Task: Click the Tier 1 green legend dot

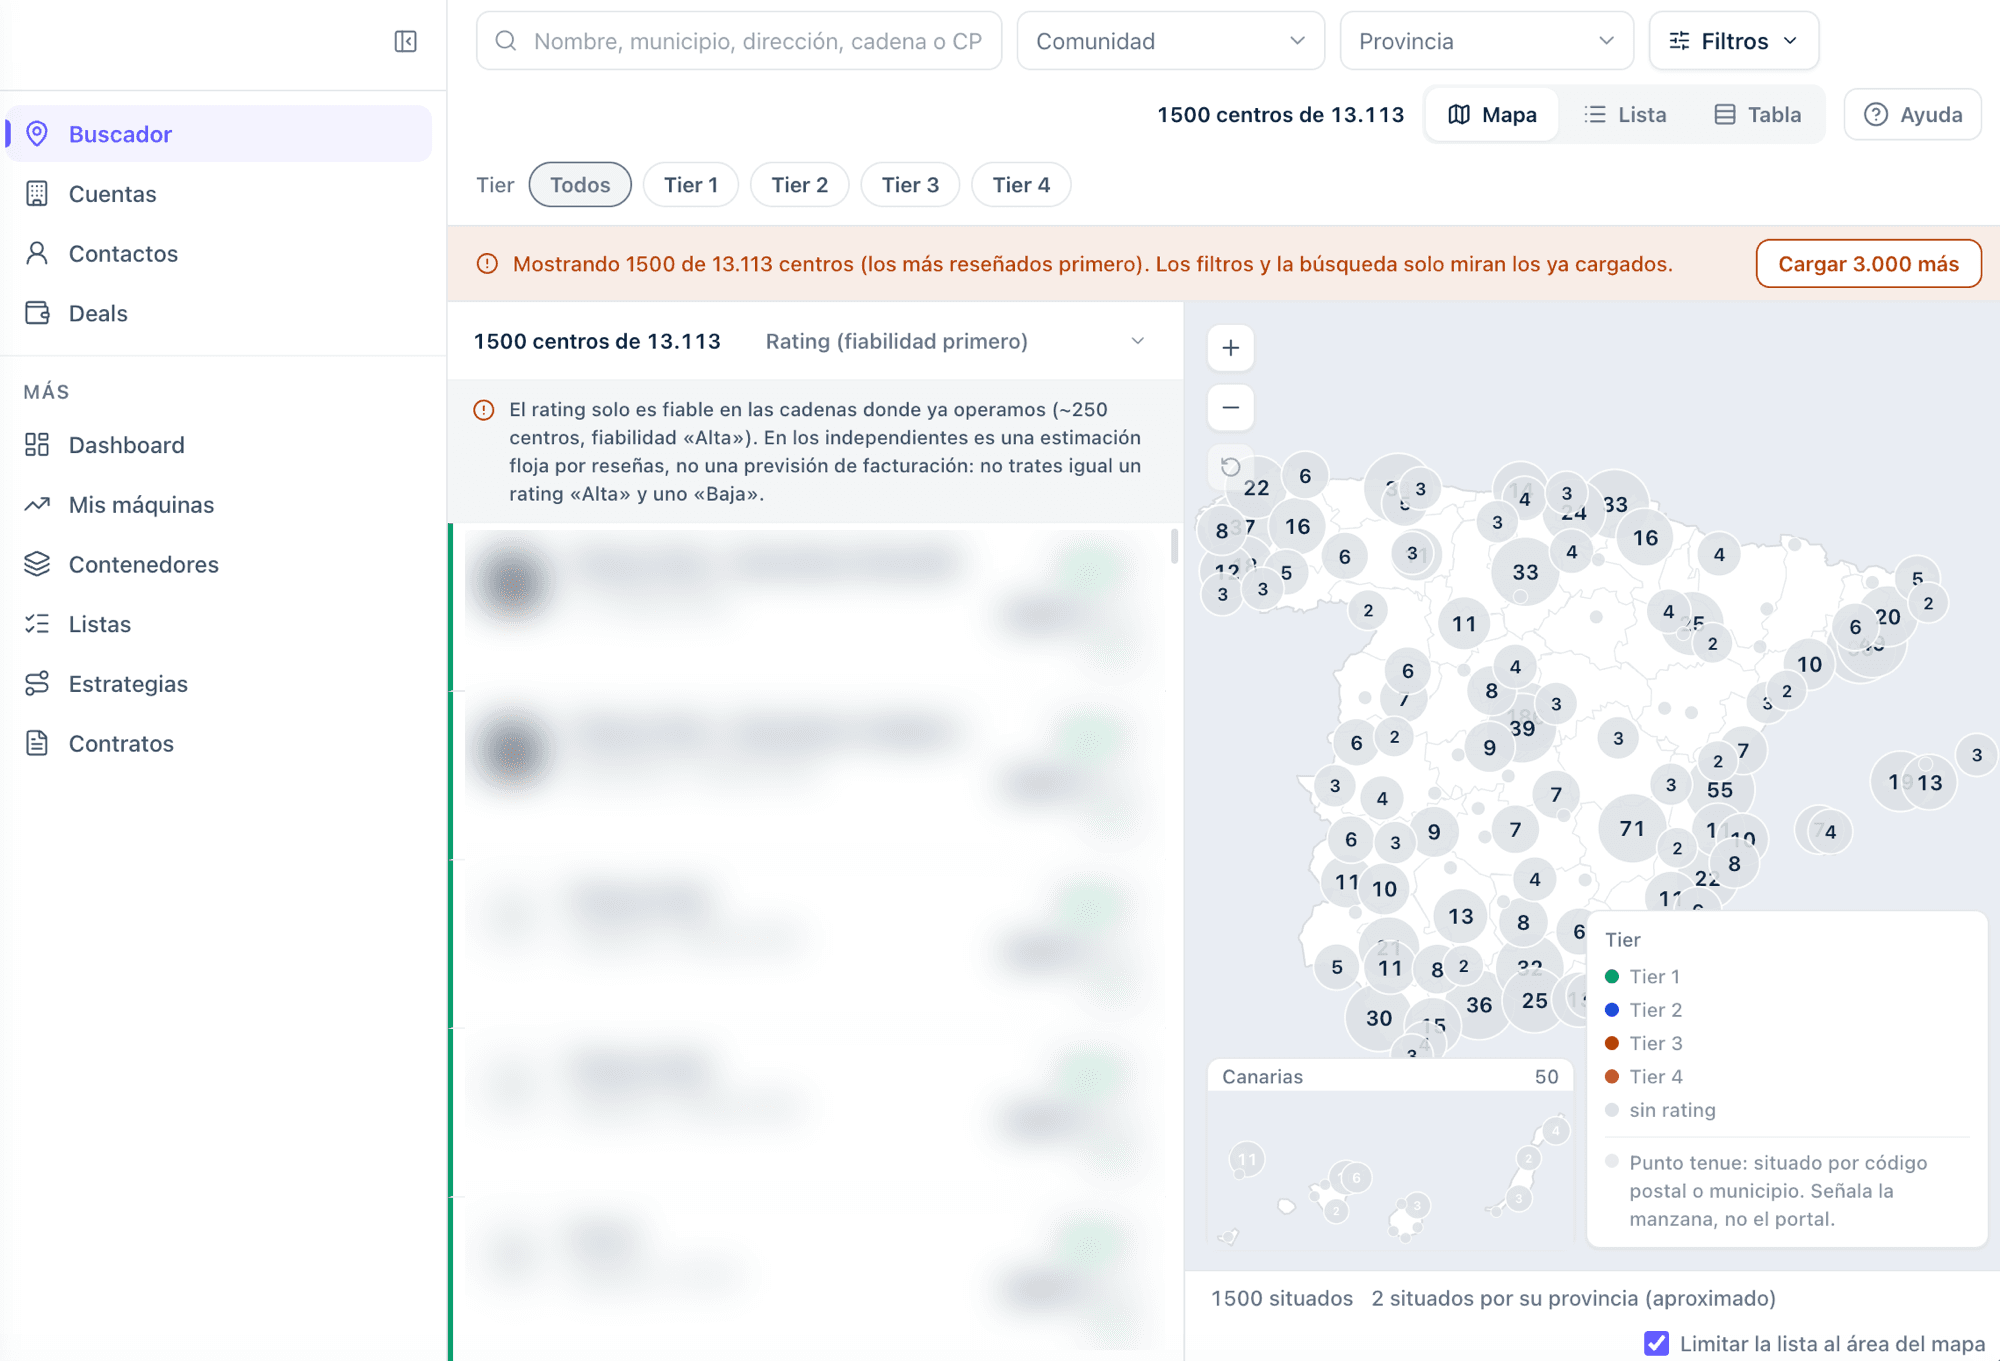Action: pos(1612,976)
